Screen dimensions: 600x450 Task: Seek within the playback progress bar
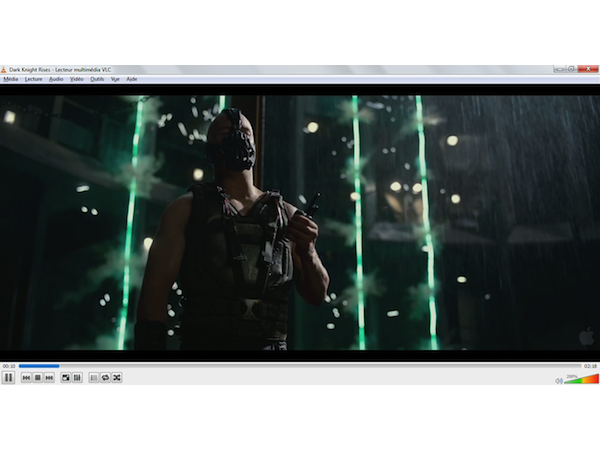click(x=300, y=366)
